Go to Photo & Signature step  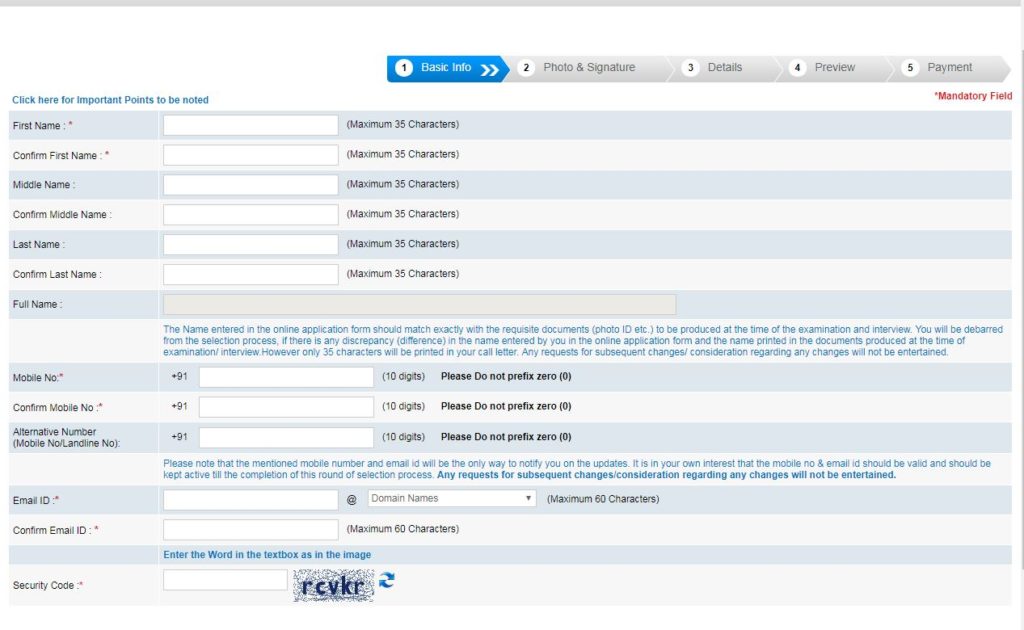[x=588, y=68]
